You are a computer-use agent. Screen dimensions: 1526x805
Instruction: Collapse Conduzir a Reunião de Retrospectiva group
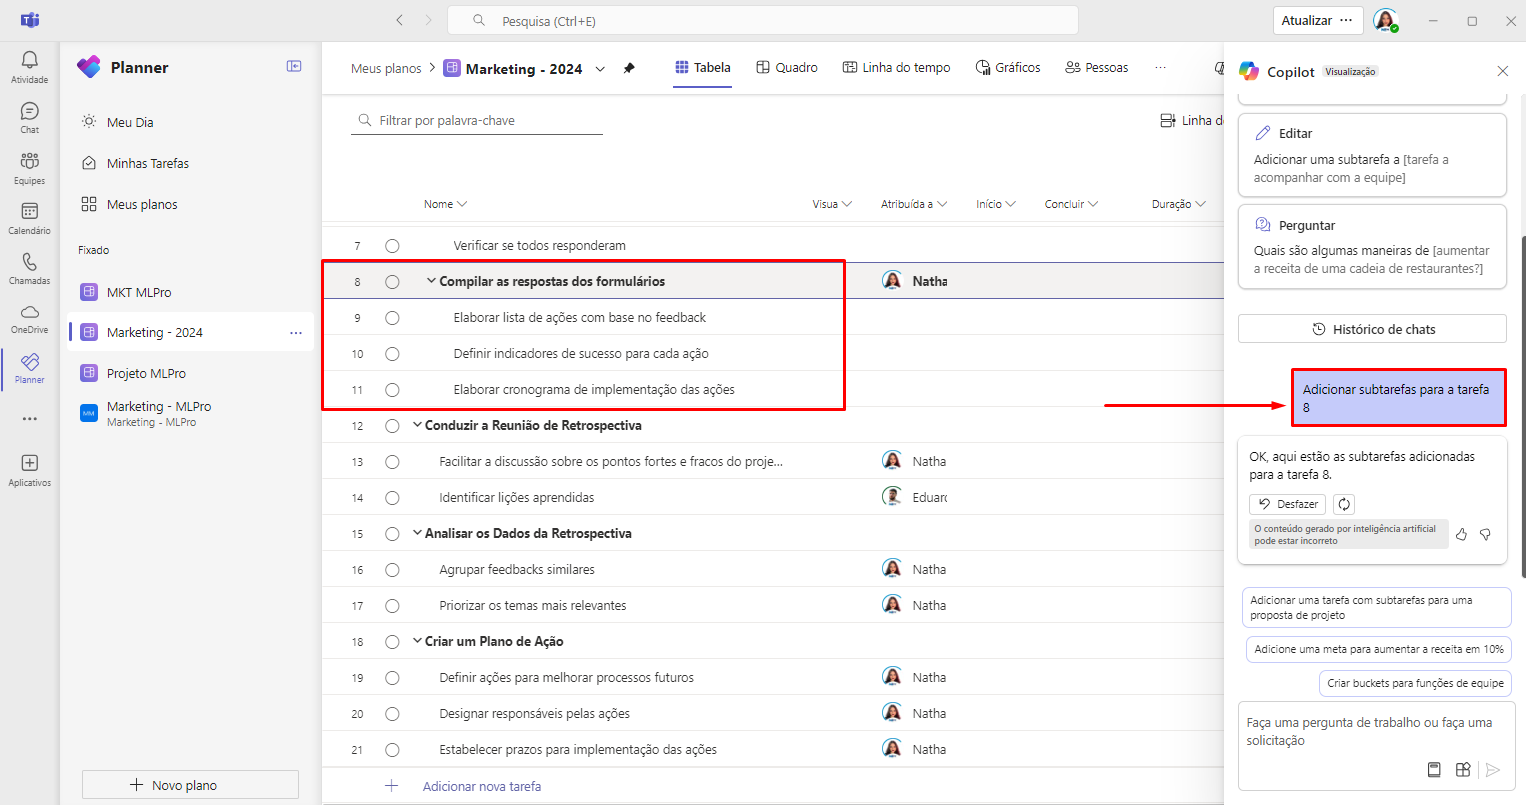(x=417, y=425)
